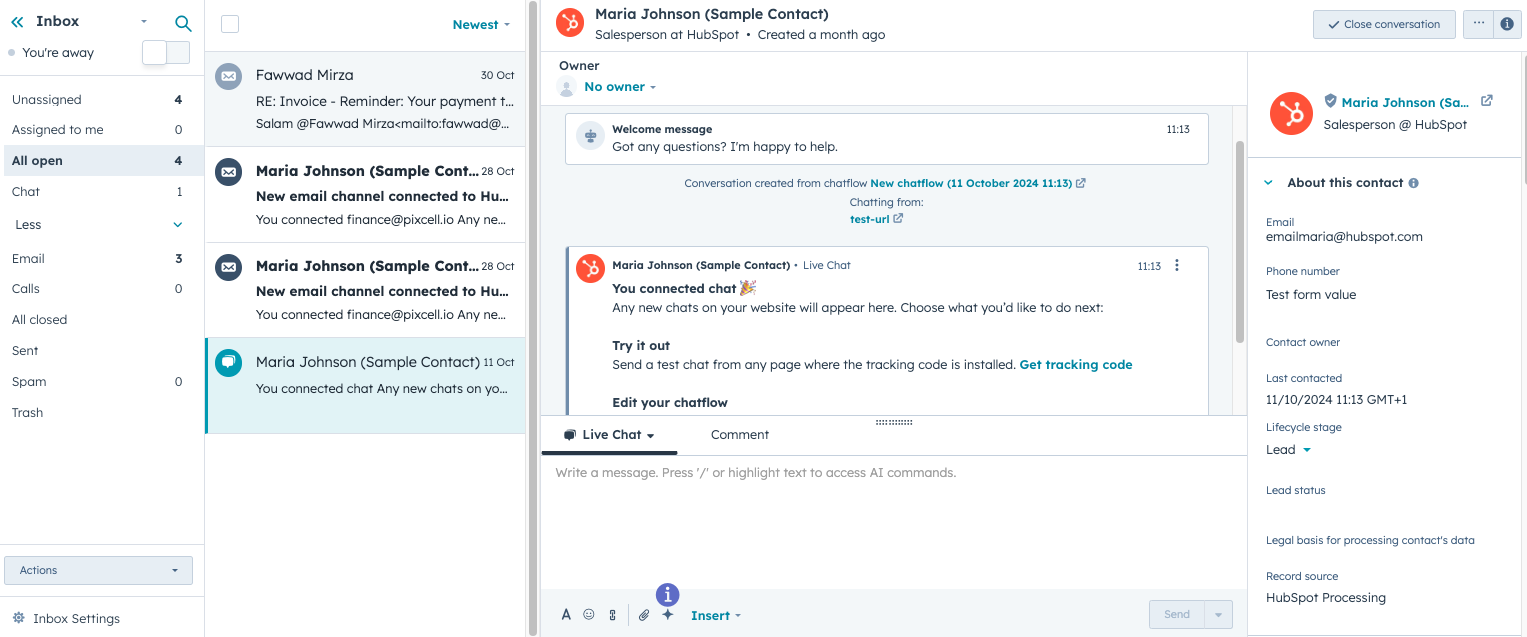Click the Close conversation button
The height and width of the screenshot is (637, 1527).
click(x=1384, y=24)
